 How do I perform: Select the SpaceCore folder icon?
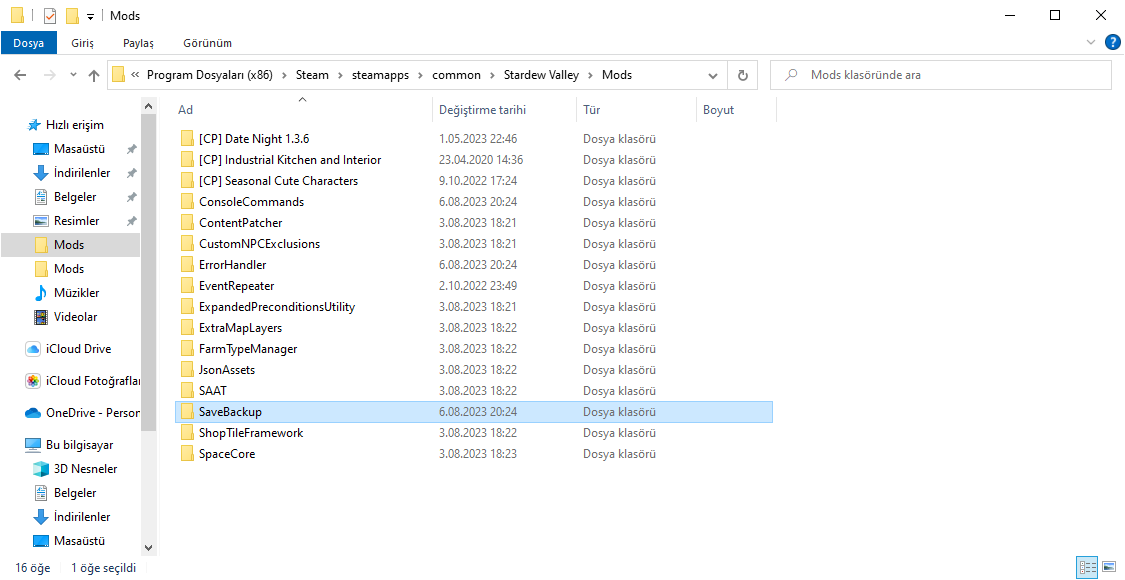pos(187,454)
